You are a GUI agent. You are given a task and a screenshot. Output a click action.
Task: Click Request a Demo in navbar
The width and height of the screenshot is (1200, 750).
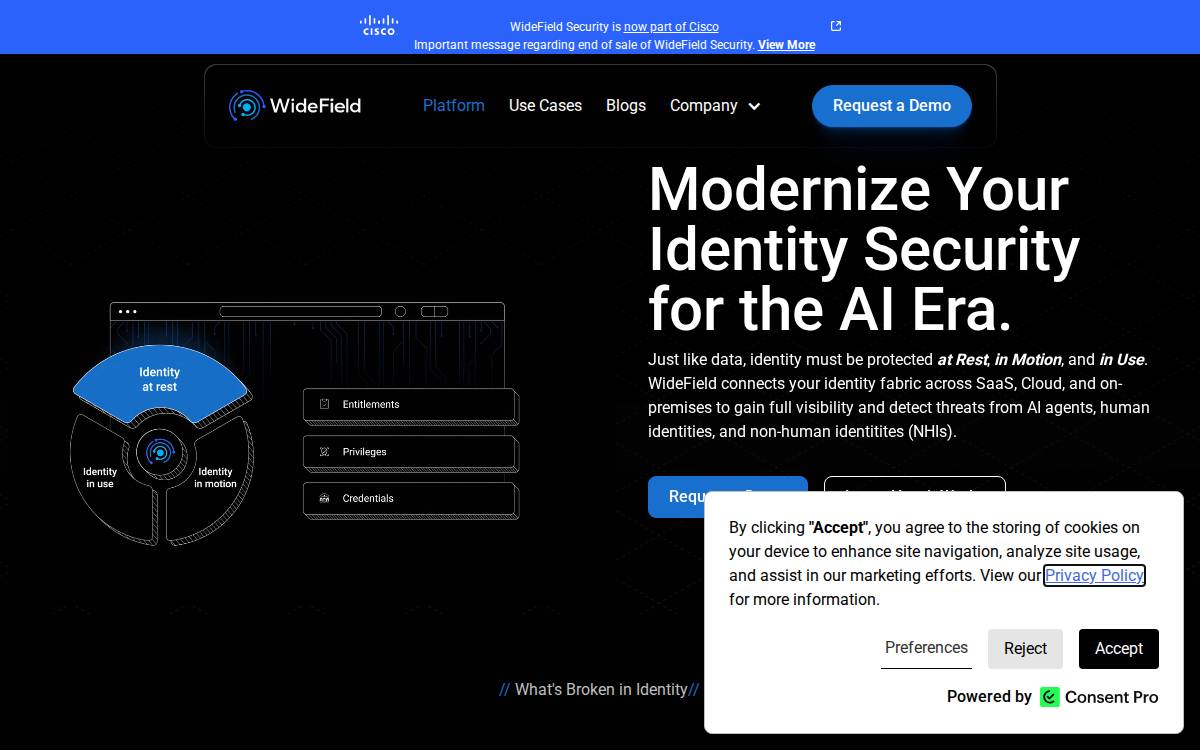click(x=892, y=105)
